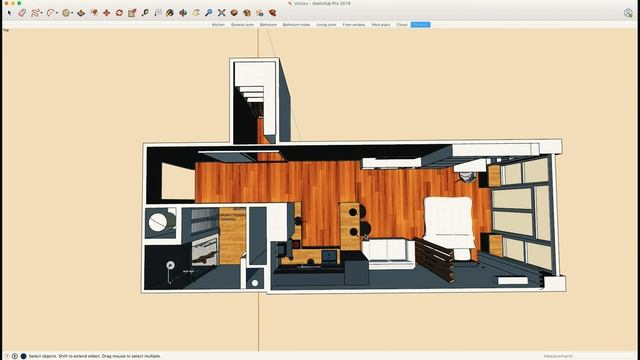Pick the Select arrow tool

click(10, 13)
